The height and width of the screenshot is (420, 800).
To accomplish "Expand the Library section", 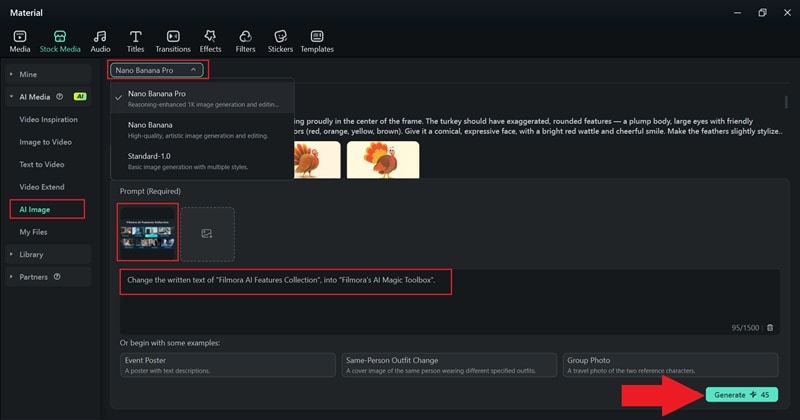I will (48, 254).
